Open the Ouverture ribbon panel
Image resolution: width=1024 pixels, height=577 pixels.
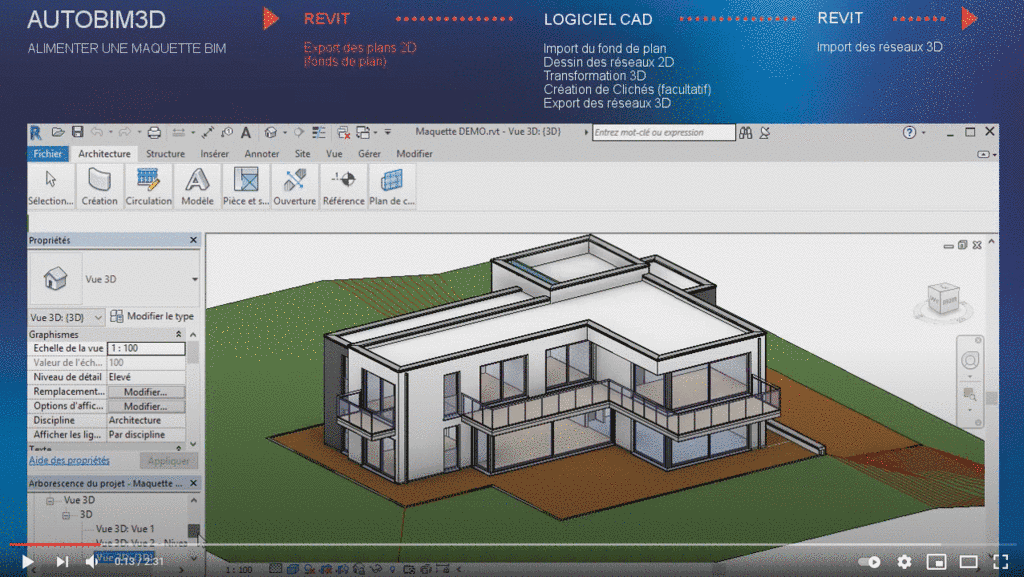click(x=295, y=187)
